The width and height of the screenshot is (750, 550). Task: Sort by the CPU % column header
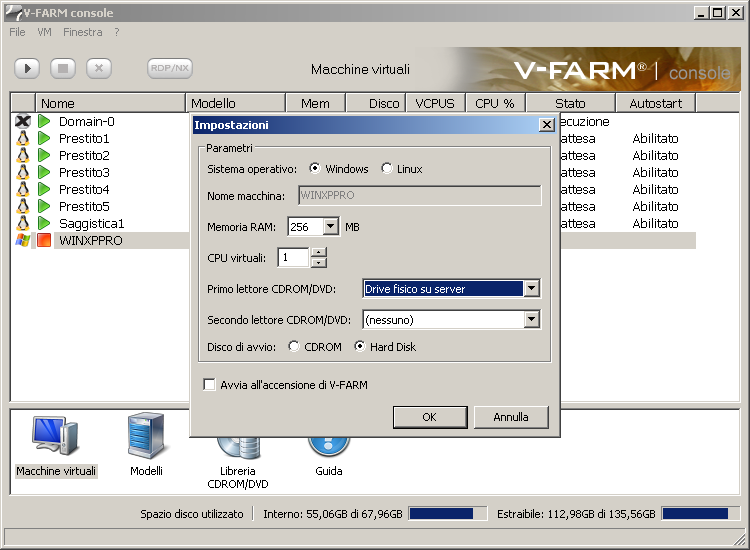495,103
